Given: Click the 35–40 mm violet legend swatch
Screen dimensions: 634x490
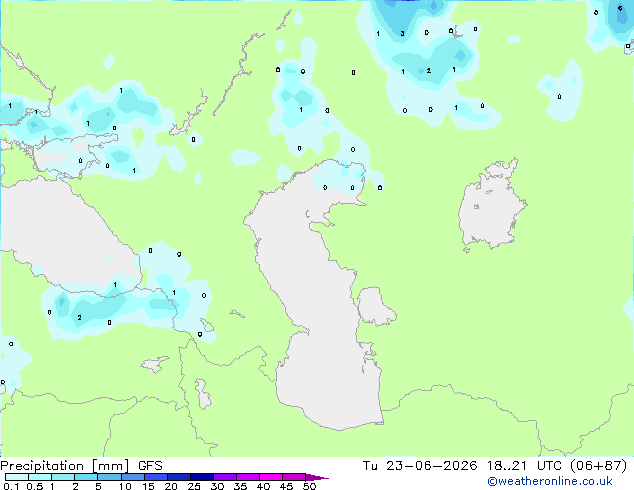Looking at the screenshot, I should pyautogui.click(x=248, y=477).
